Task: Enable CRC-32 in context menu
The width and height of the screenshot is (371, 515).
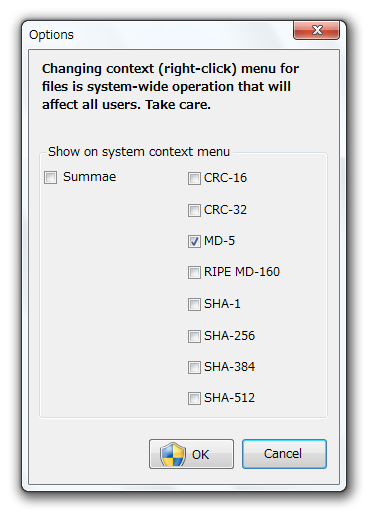Action: tap(194, 210)
